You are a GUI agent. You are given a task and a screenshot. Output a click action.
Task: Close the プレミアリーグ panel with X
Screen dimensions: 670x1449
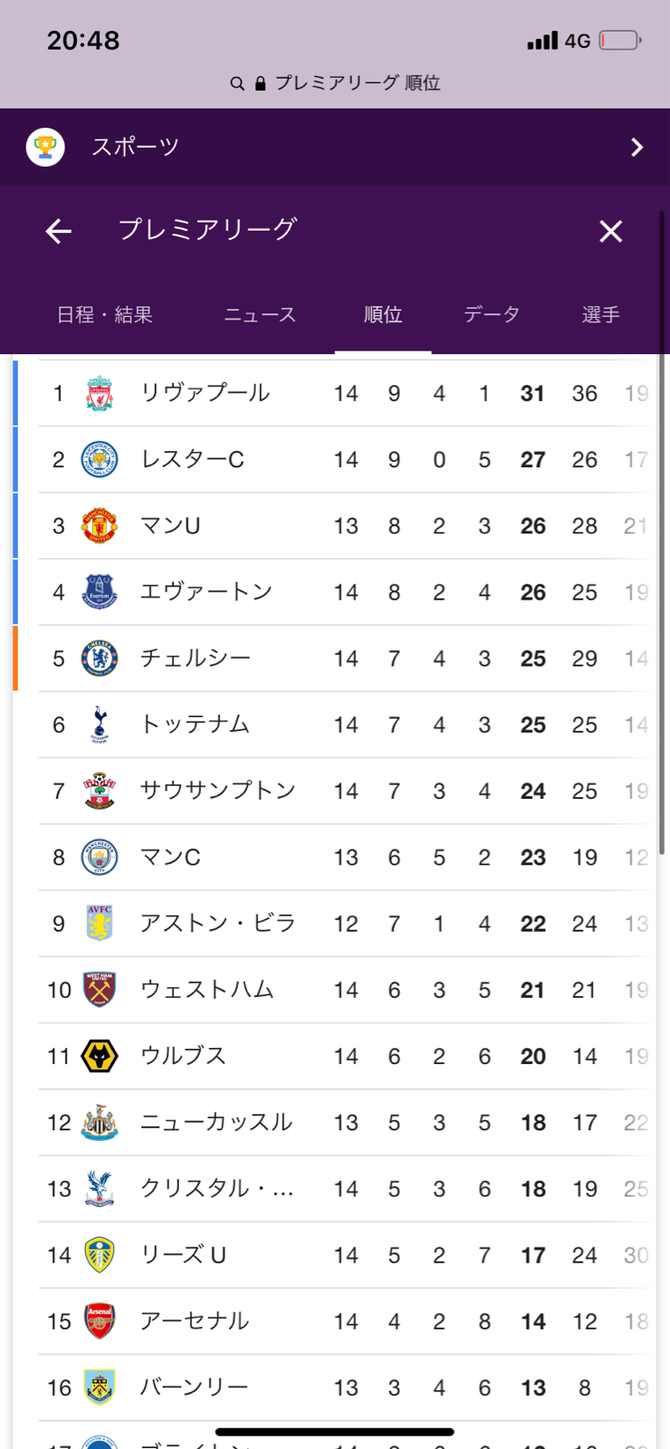click(x=611, y=232)
